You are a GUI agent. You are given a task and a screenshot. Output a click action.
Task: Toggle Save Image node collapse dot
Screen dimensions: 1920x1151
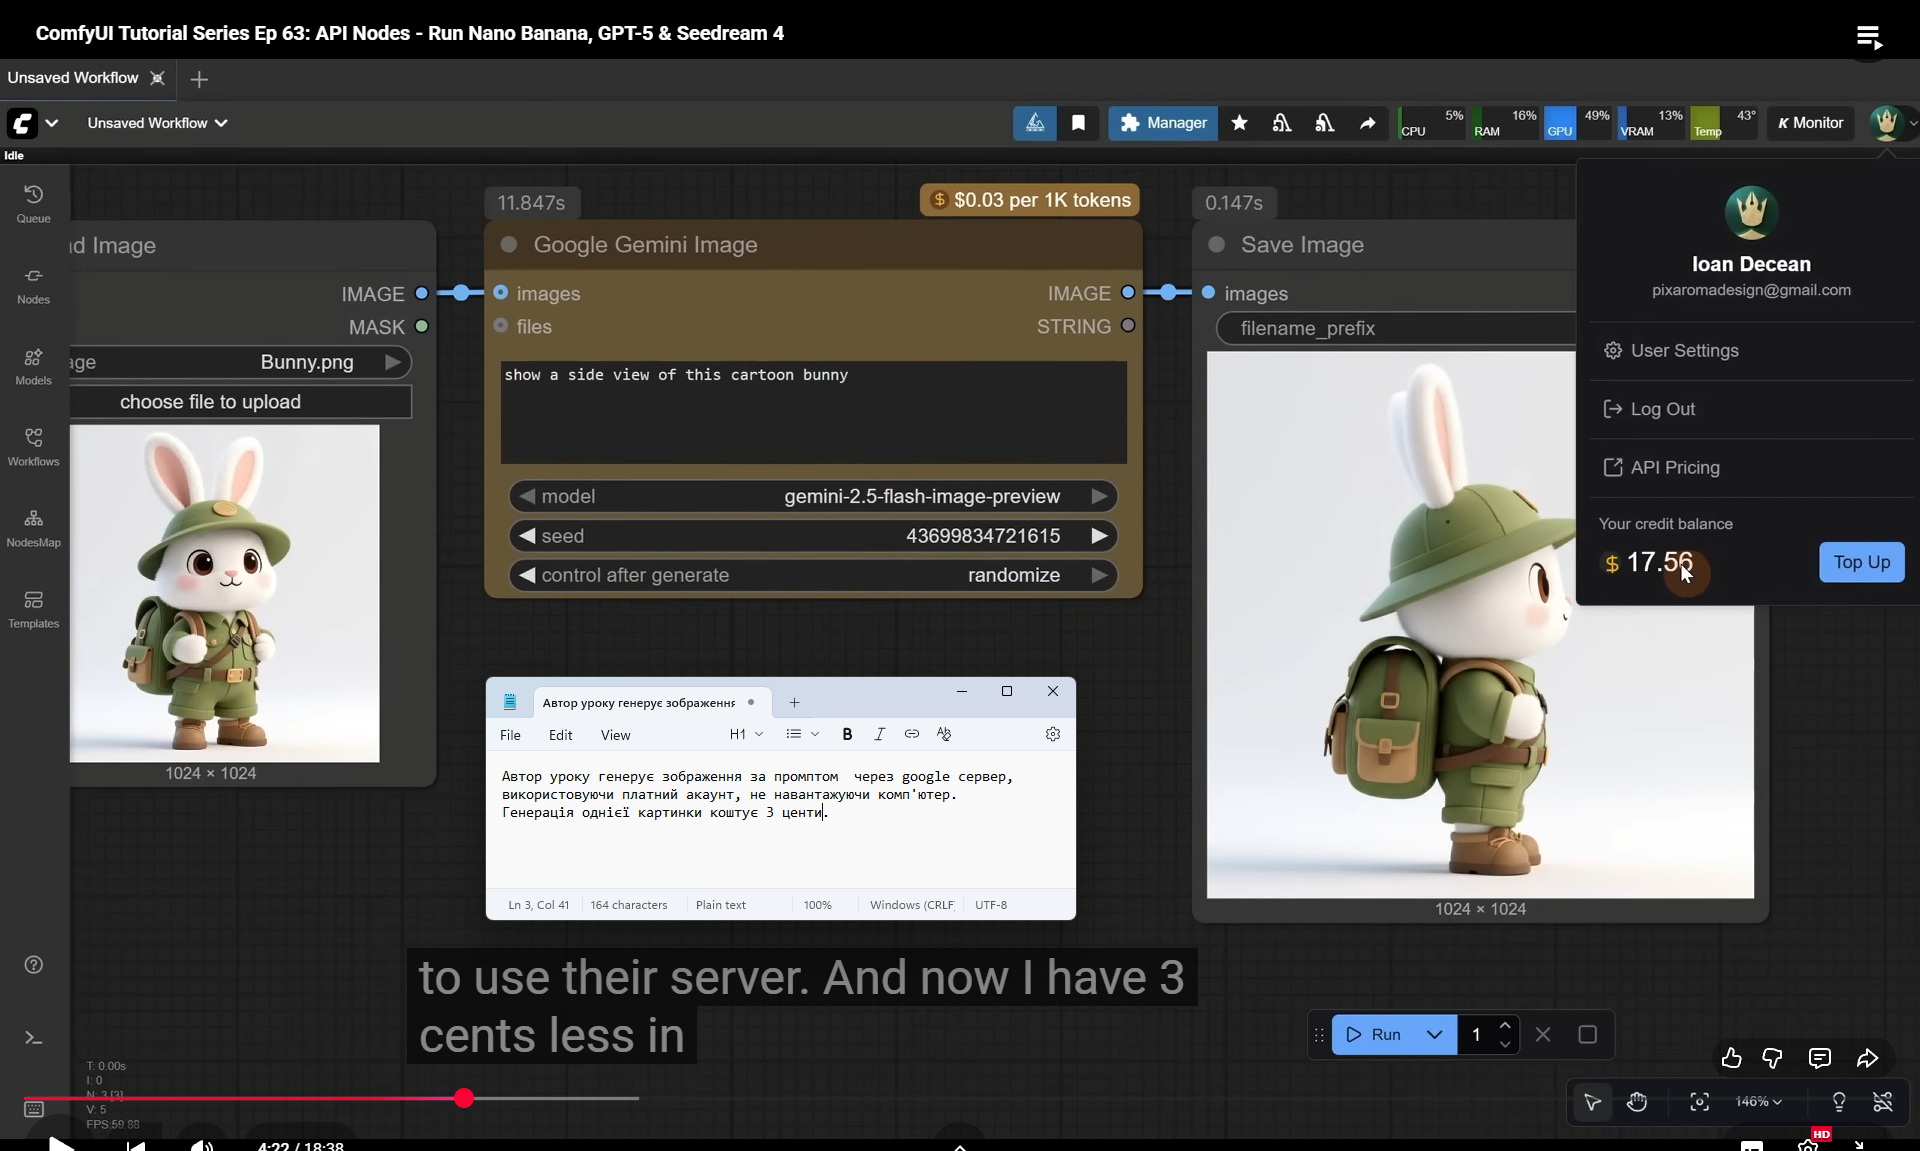pyautogui.click(x=1217, y=245)
